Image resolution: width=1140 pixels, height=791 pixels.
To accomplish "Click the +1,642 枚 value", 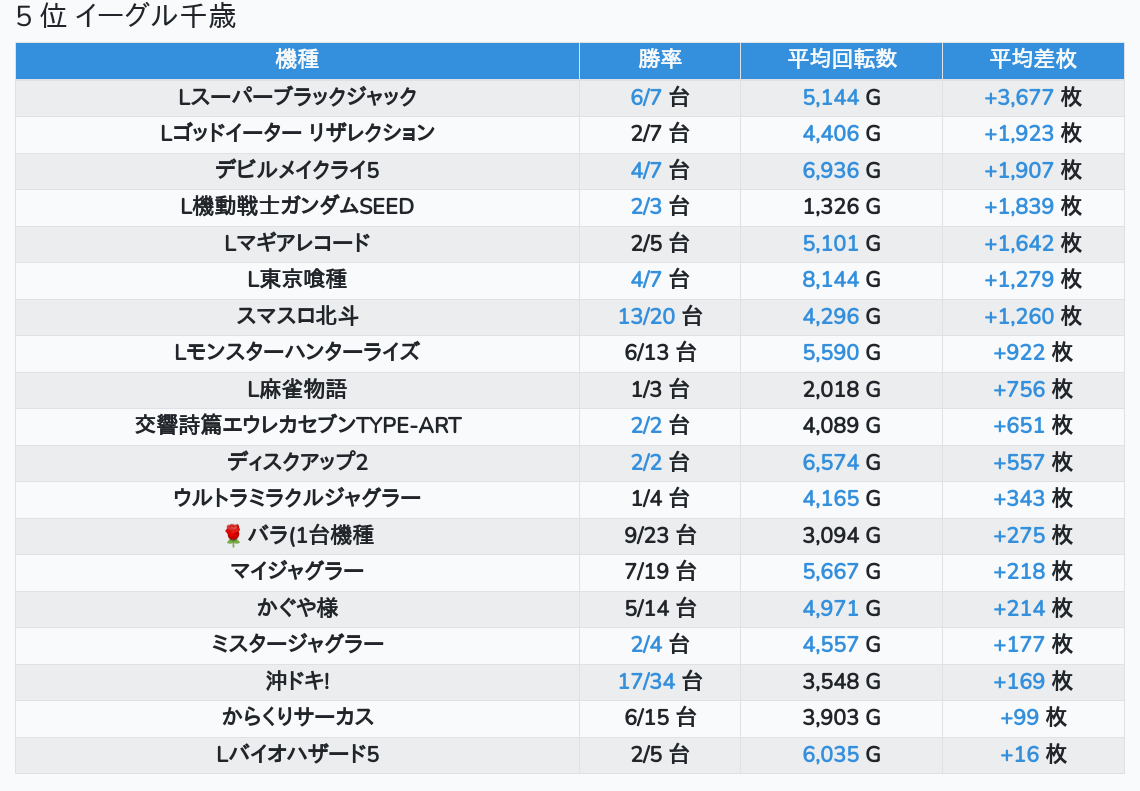I will click(1032, 243).
